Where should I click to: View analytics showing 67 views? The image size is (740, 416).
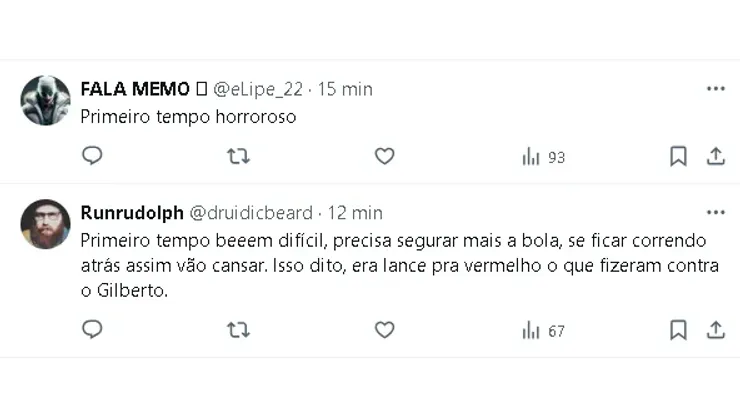tap(543, 330)
